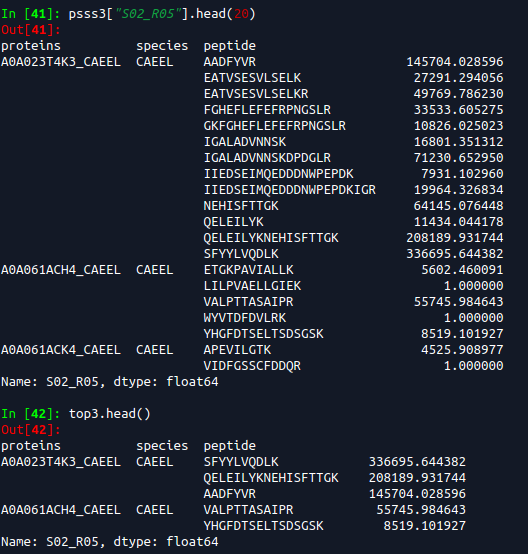
Task: Select value 64145.076448 for NEHISFTTGK
Action: click(x=458, y=206)
